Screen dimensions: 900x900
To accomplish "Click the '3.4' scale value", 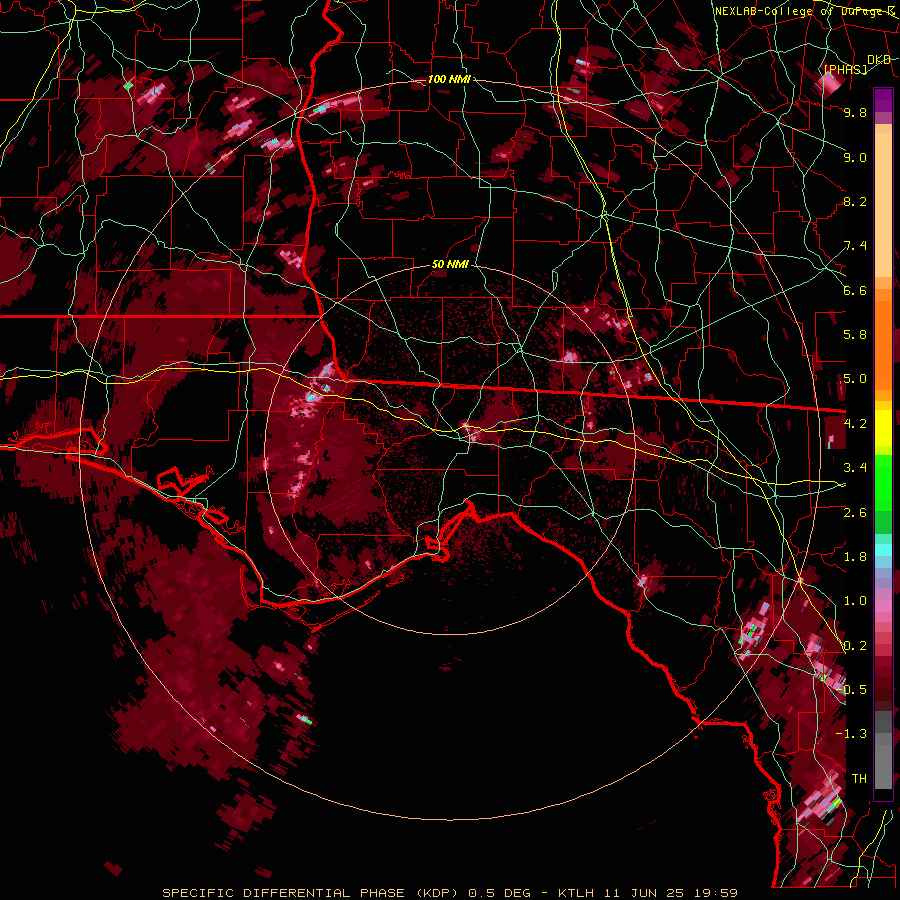I will point(855,468).
